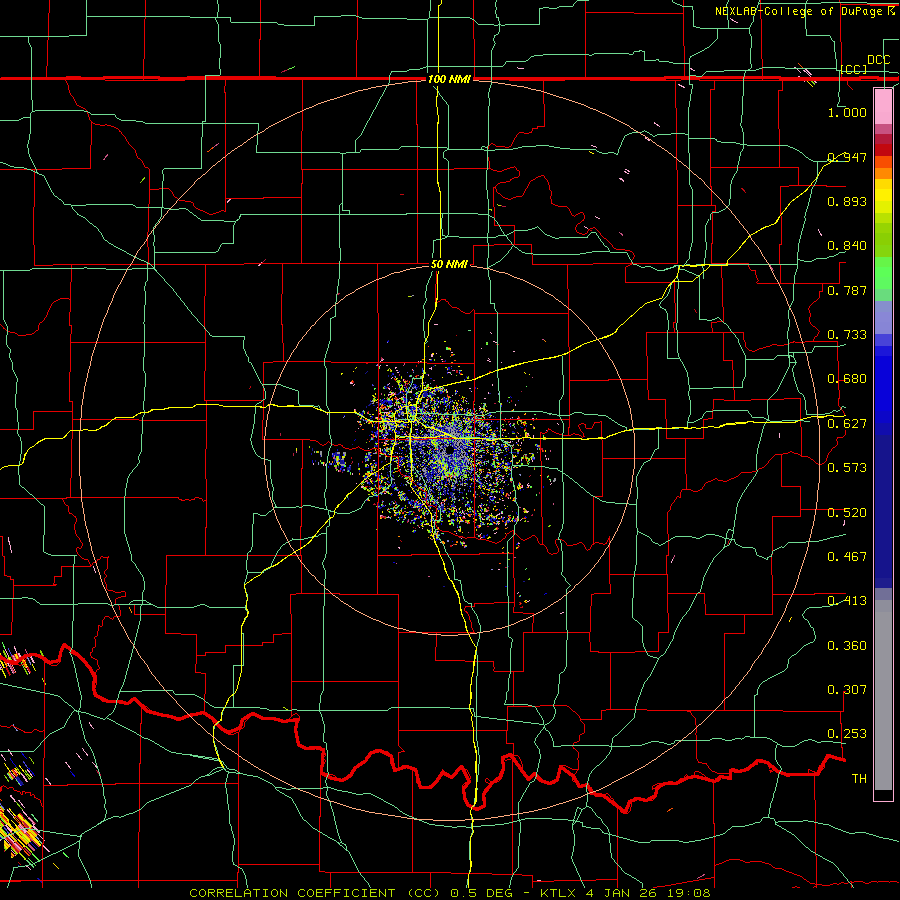The image size is (900, 900).
Task: Click the DCC label above the color scale
Action: (878, 60)
